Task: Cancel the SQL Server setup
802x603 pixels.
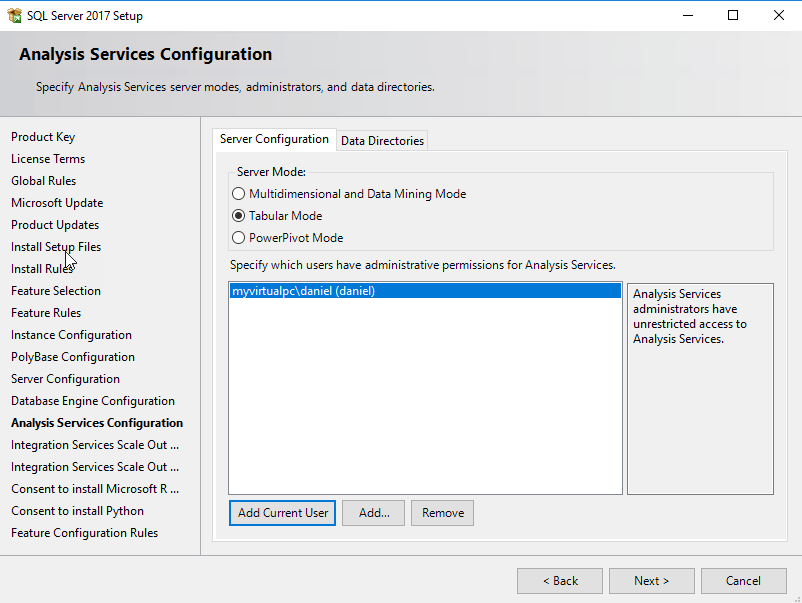Action: coord(743,581)
